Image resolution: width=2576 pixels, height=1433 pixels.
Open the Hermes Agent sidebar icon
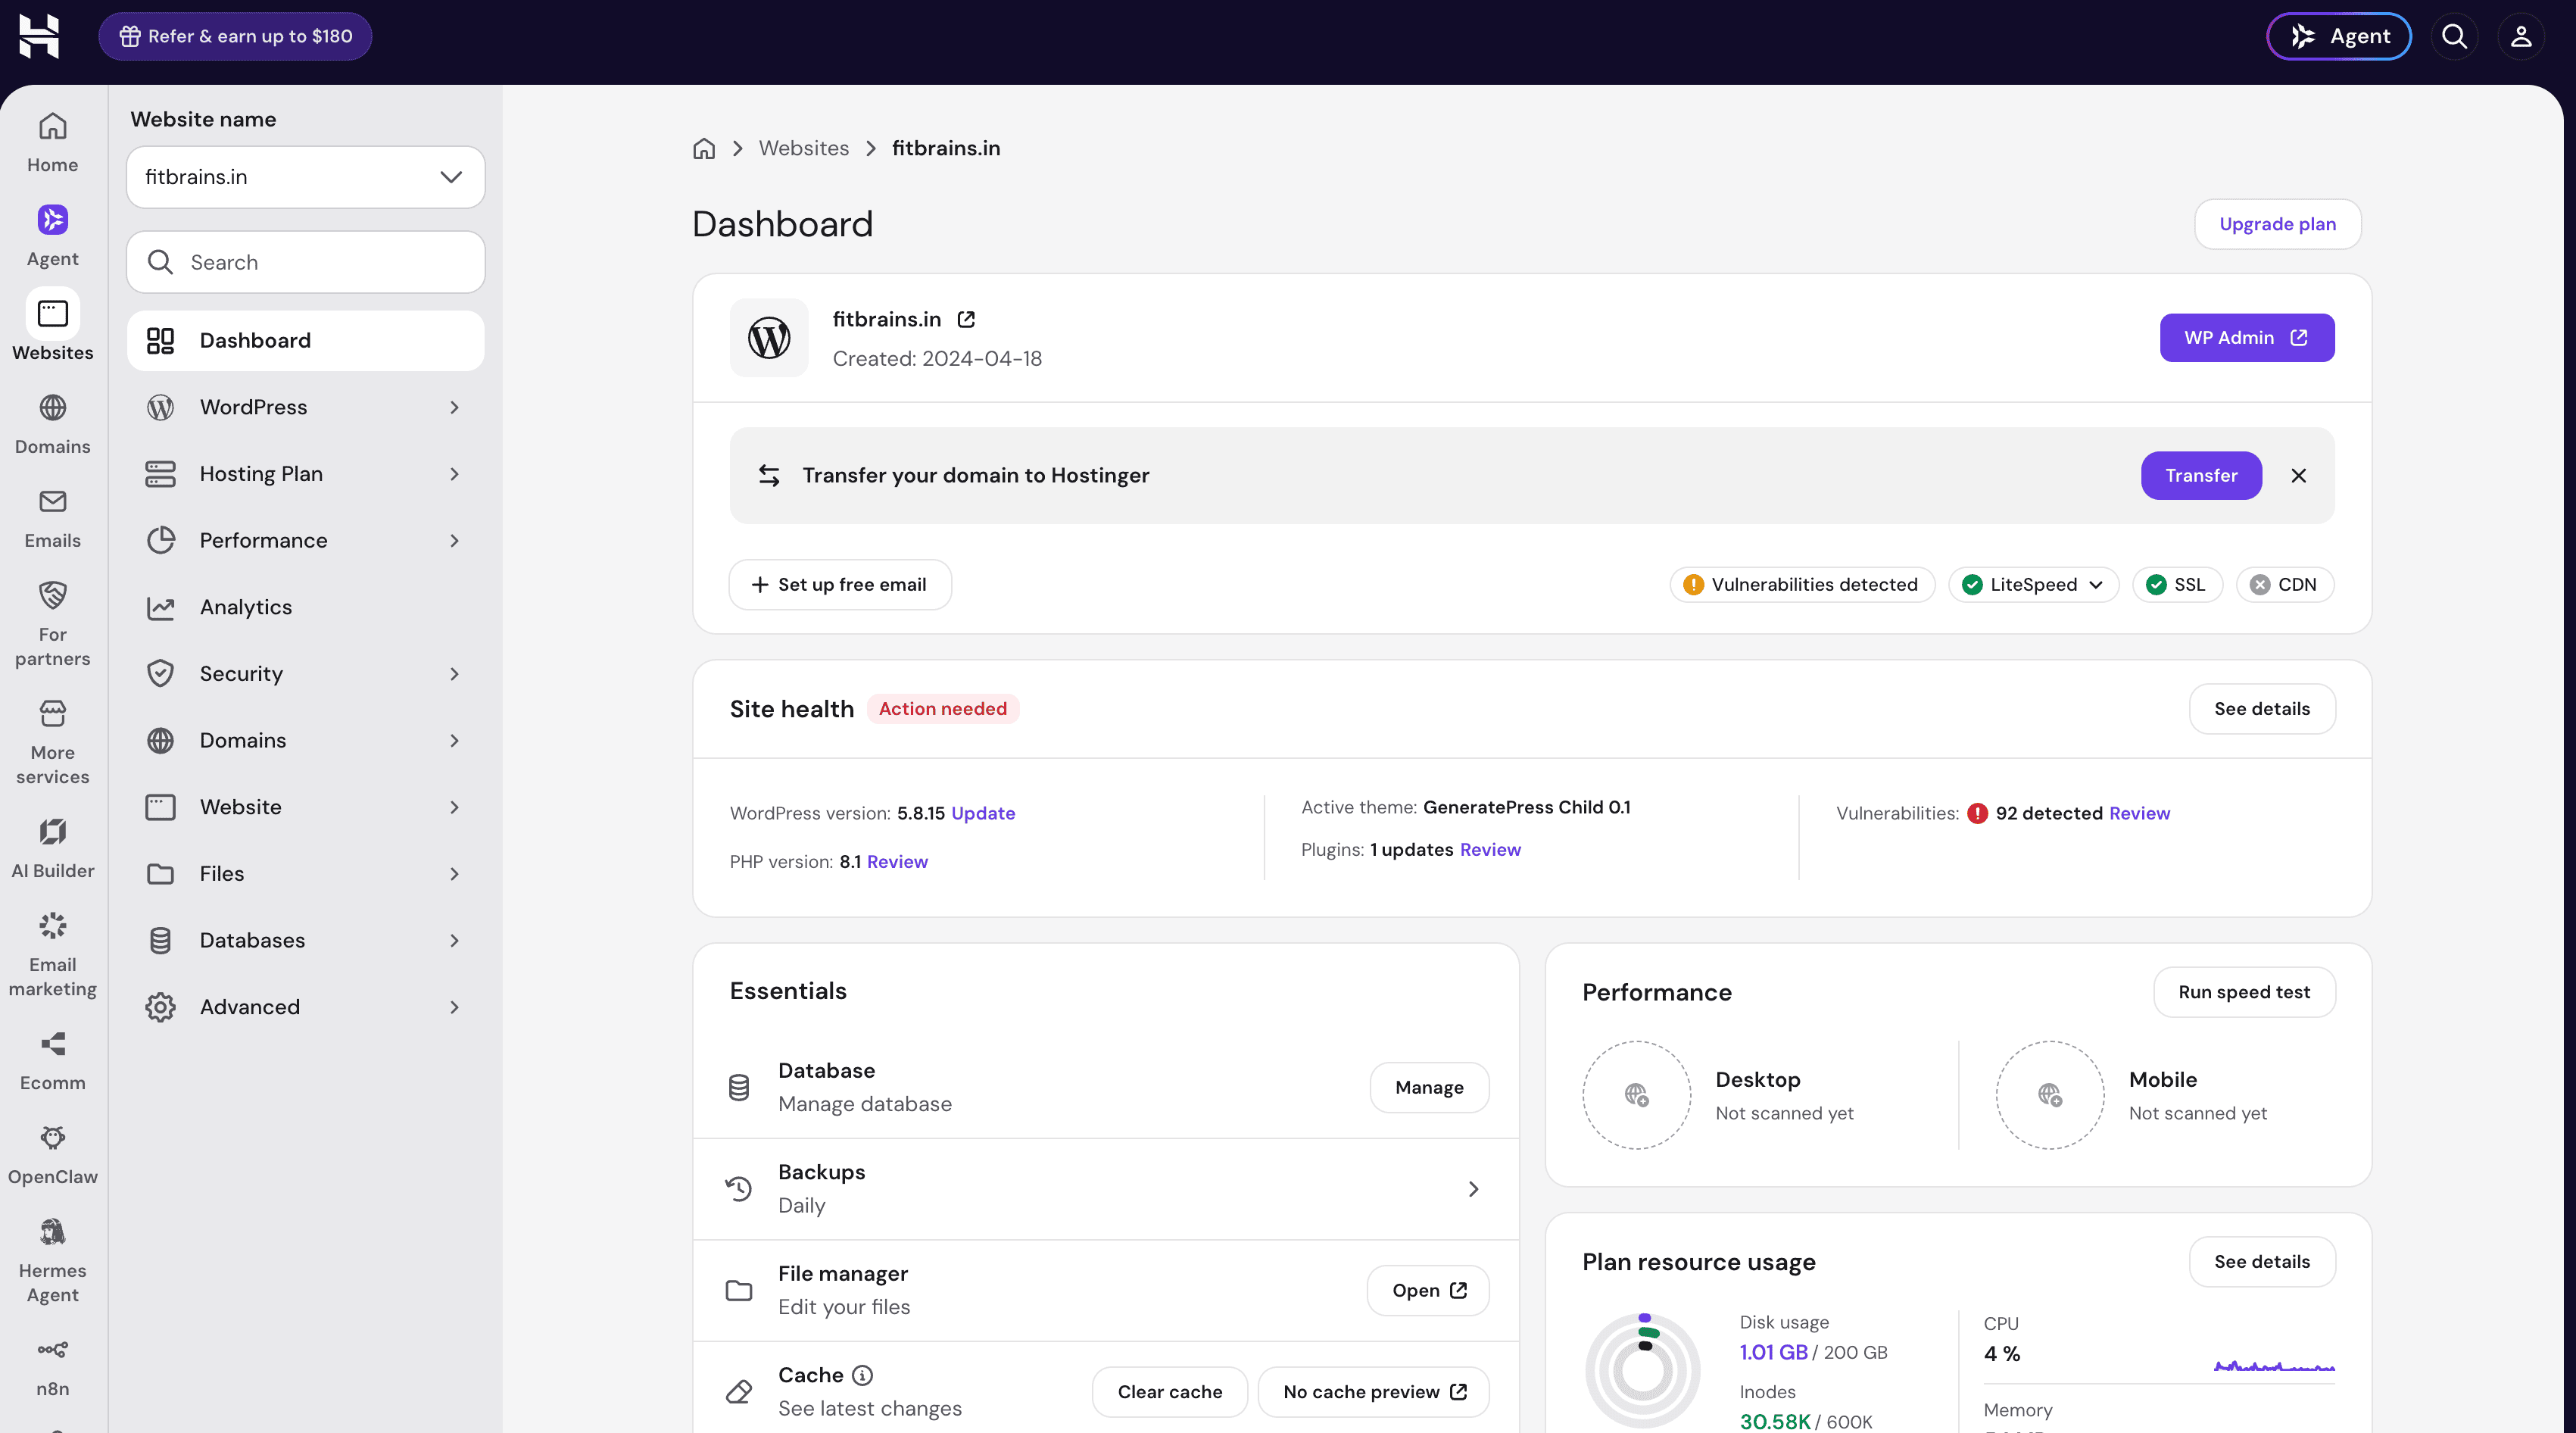(52, 1232)
